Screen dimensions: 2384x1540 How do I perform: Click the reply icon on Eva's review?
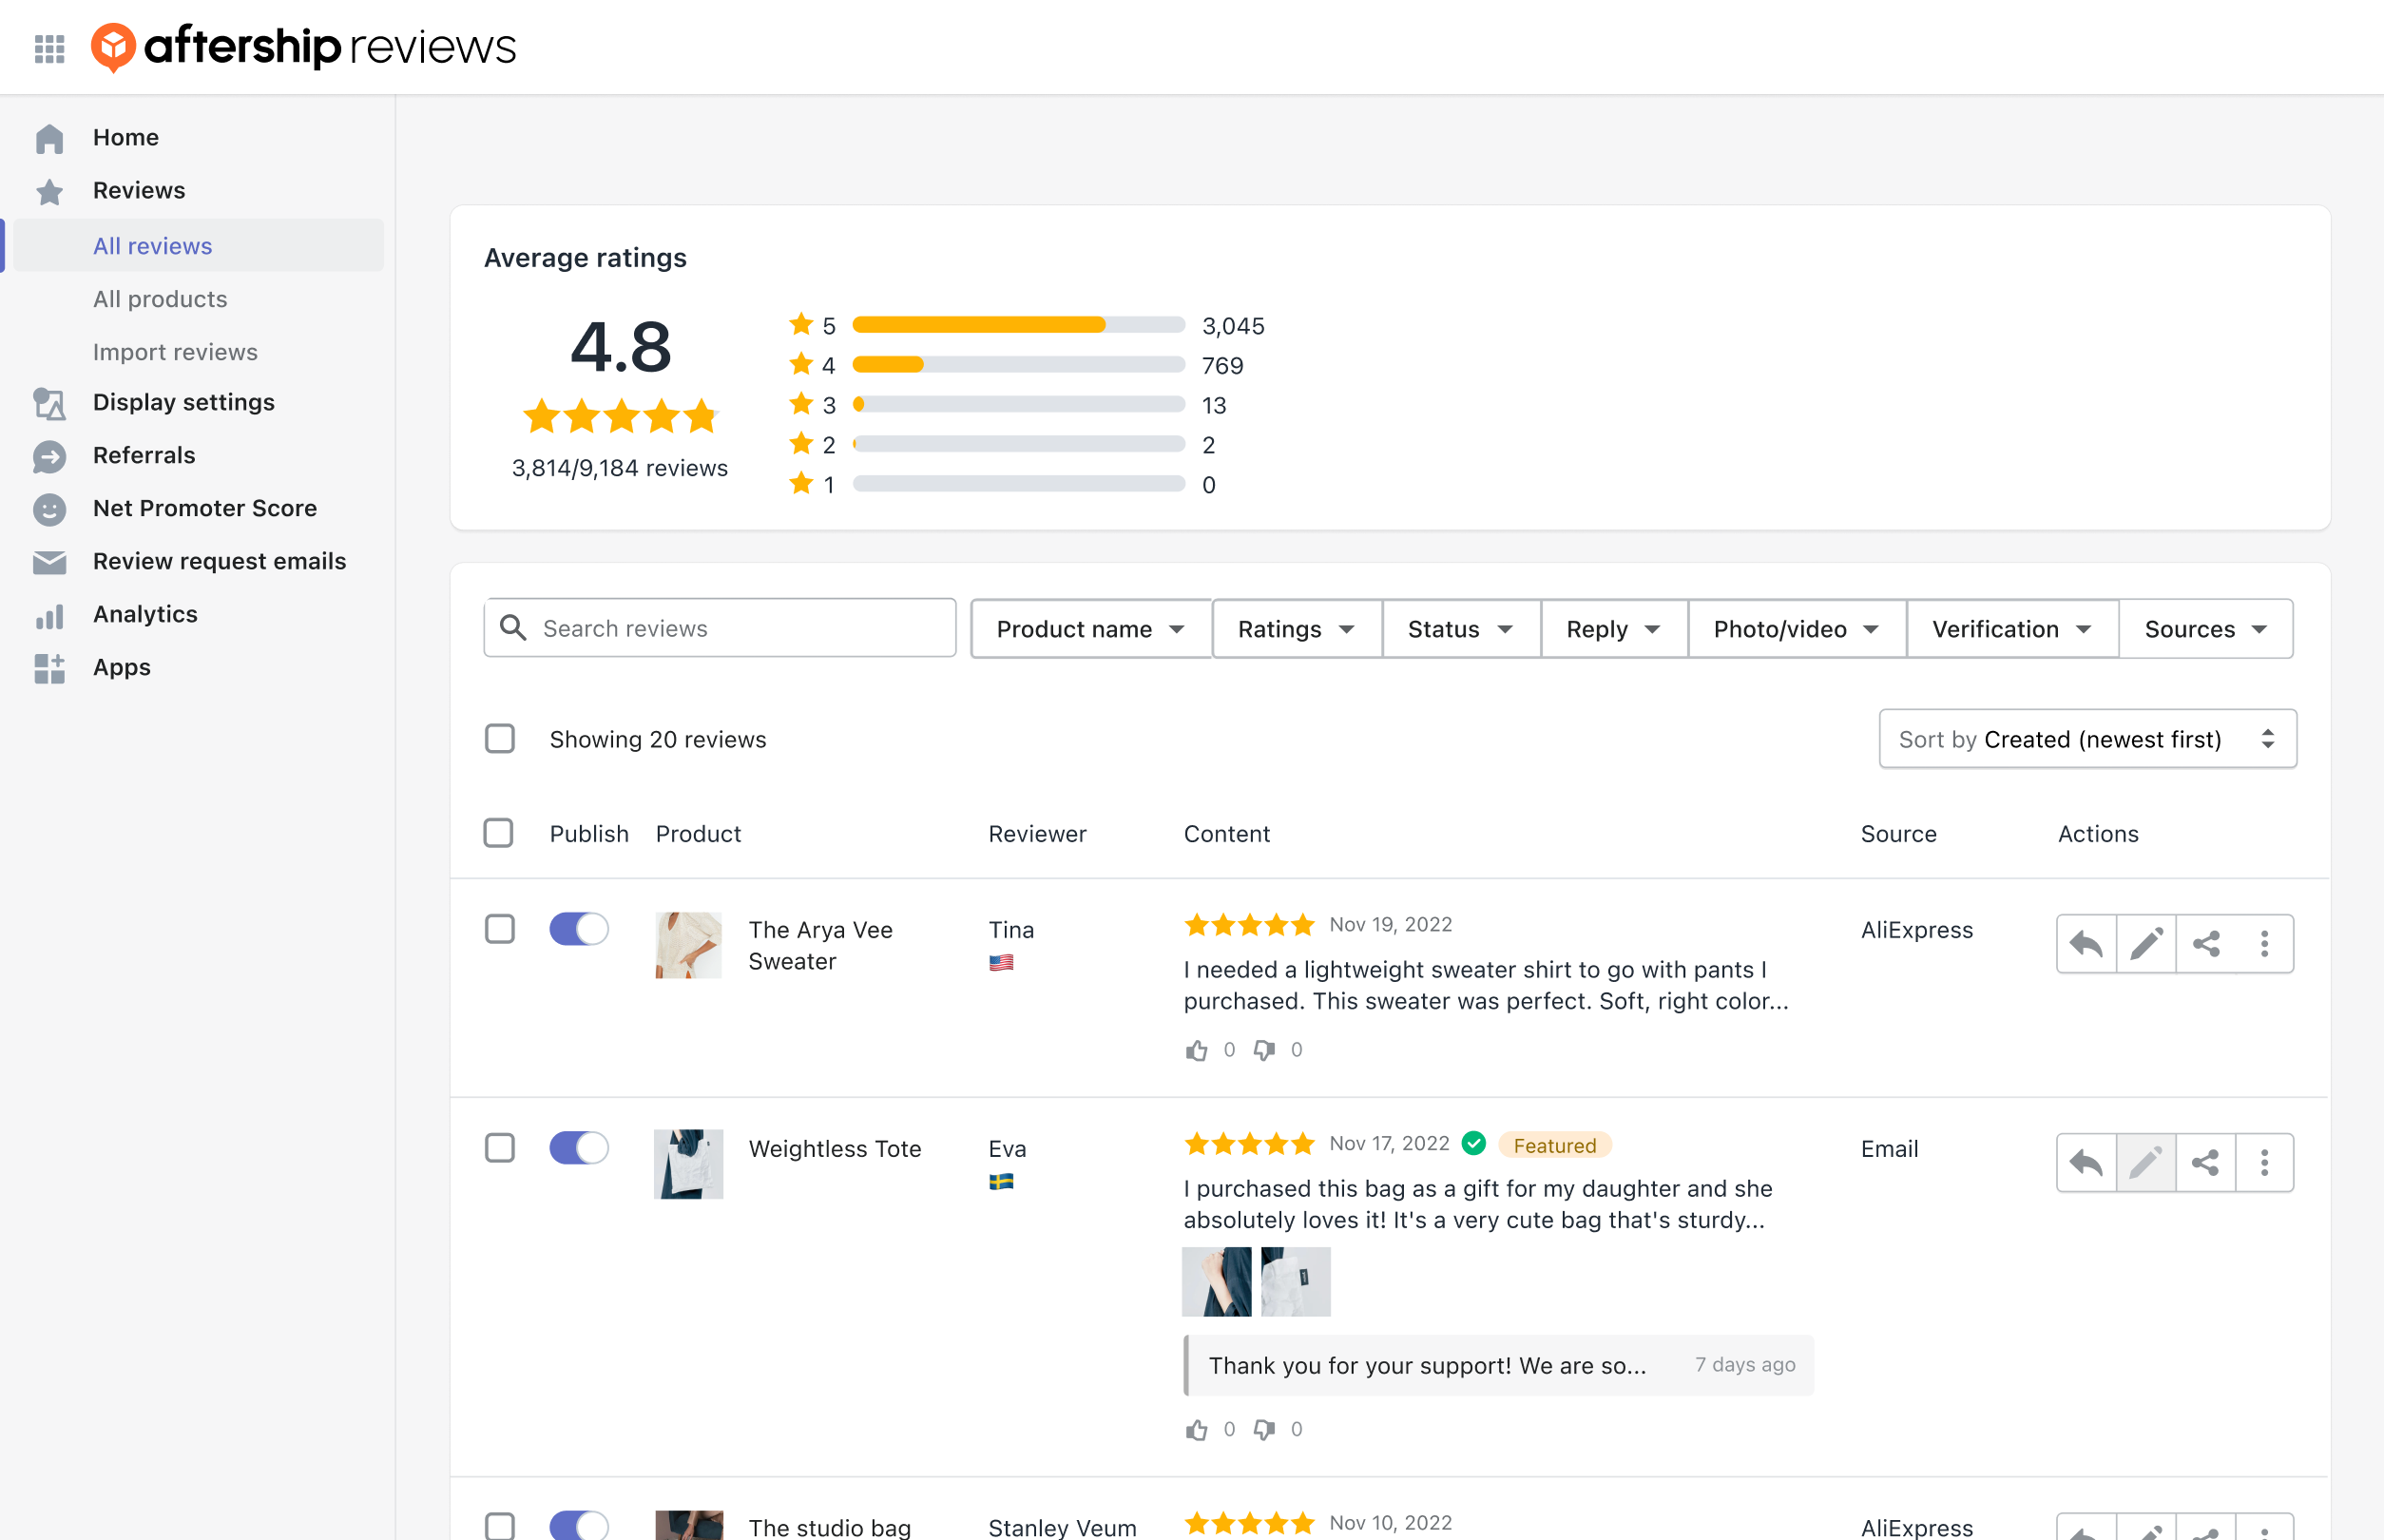pyautogui.click(x=2086, y=1161)
